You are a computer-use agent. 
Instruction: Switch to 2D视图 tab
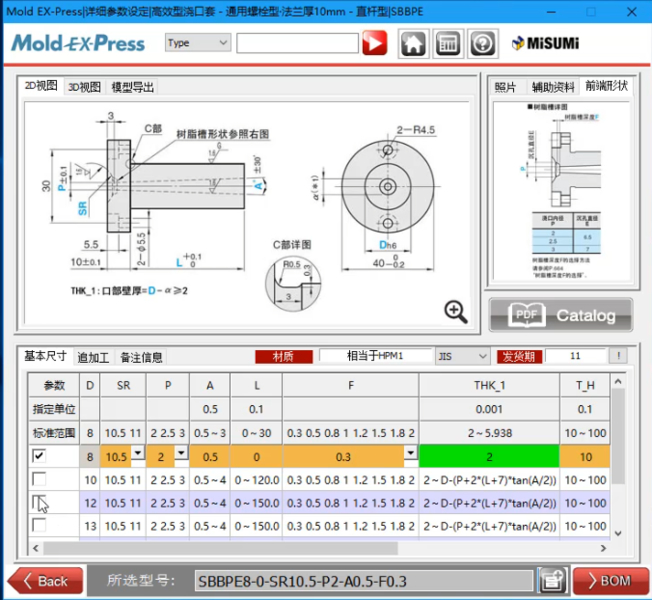(41, 86)
